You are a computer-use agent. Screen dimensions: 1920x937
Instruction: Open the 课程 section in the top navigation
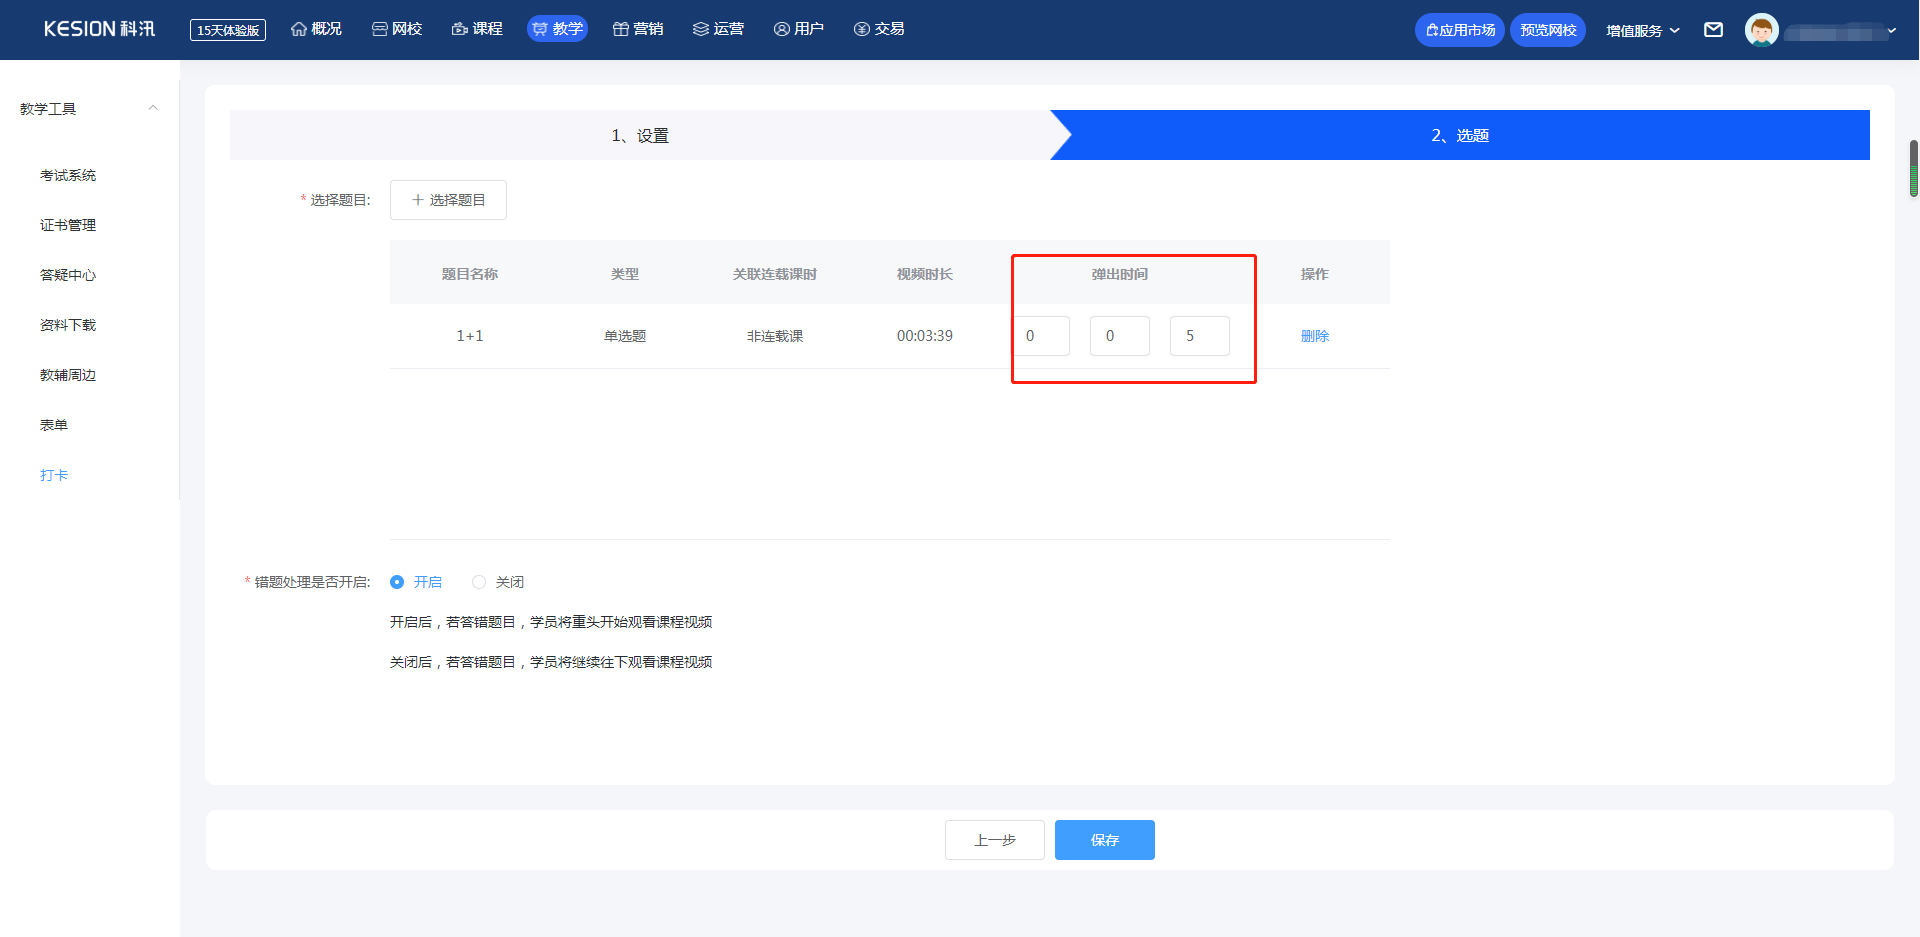(477, 29)
